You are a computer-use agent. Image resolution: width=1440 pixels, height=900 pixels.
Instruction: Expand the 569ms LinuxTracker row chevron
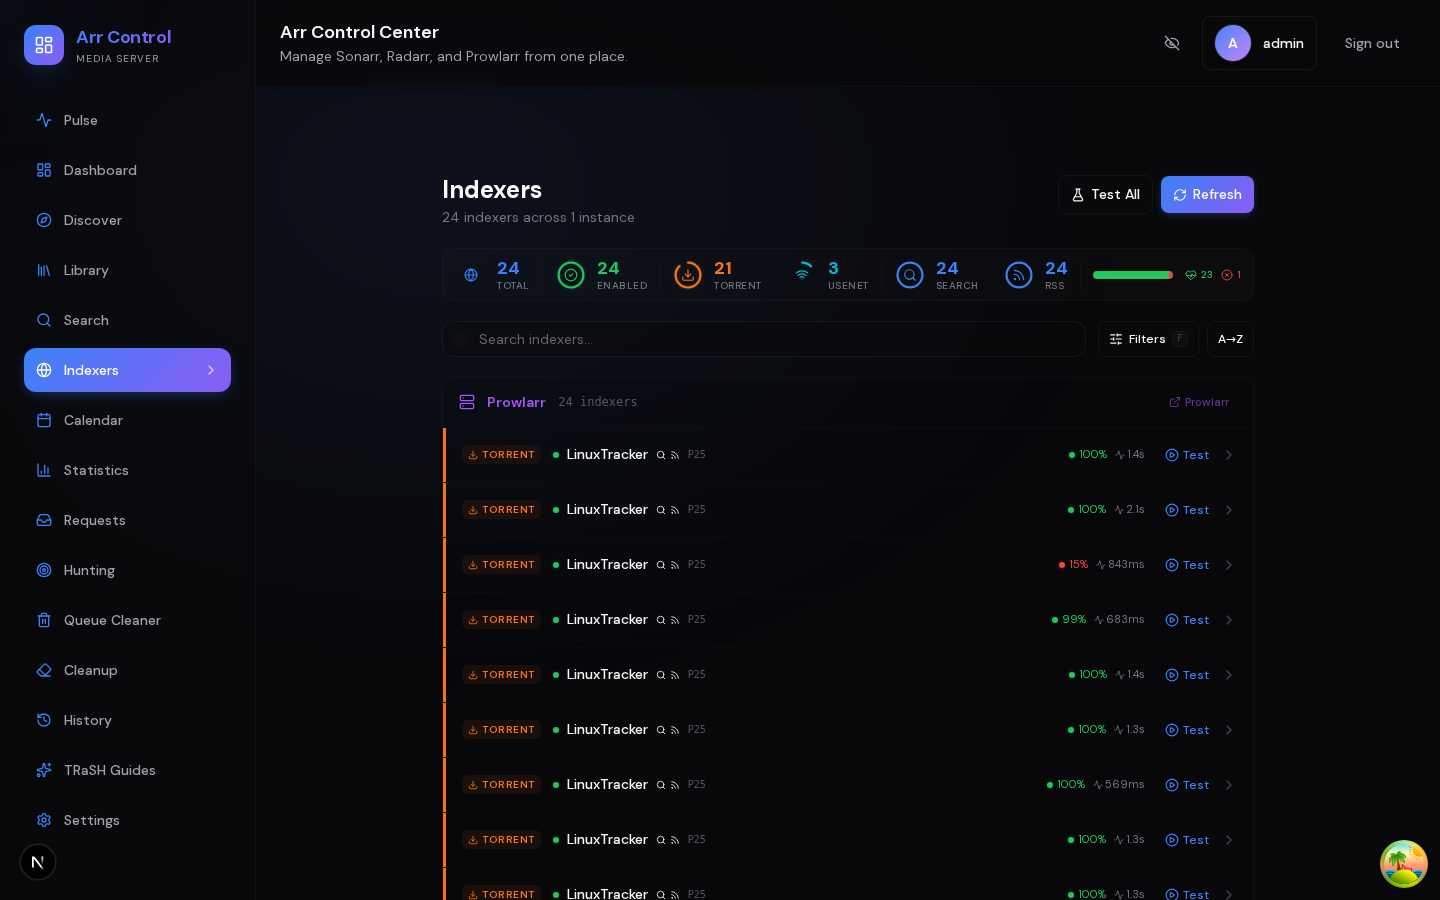tap(1229, 785)
